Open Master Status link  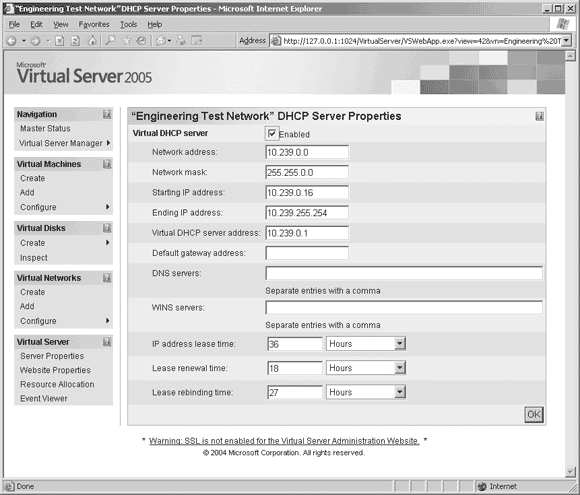coord(45,128)
